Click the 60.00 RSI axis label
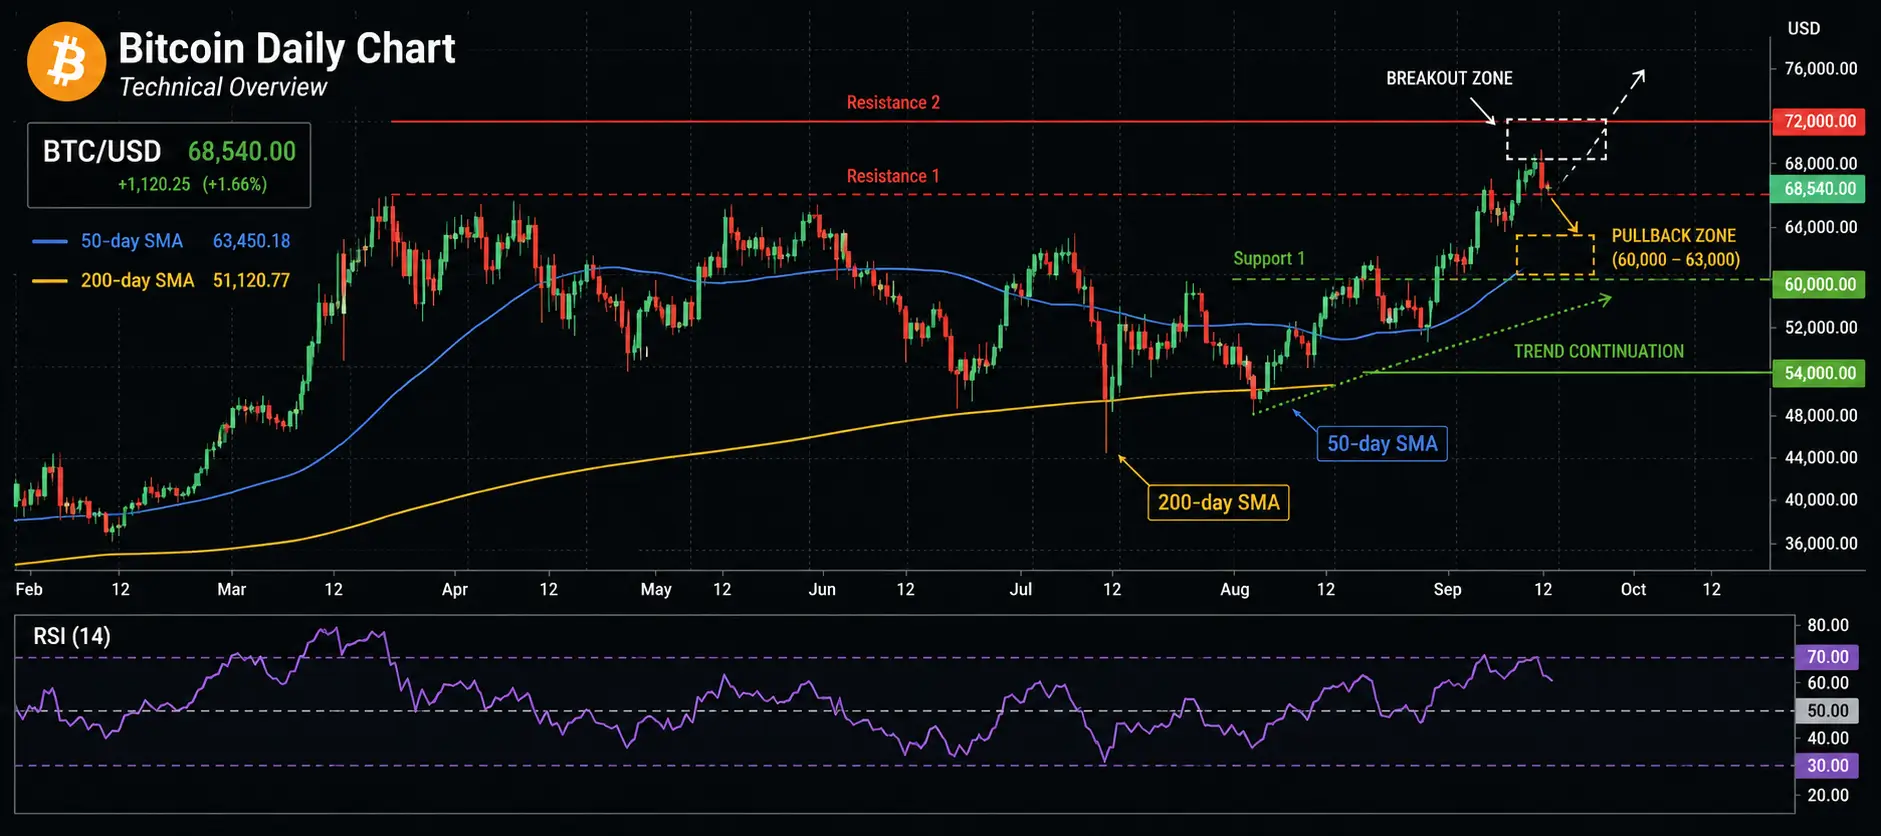Screen dimensions: 1881x836 click(x=1828, y=683)
